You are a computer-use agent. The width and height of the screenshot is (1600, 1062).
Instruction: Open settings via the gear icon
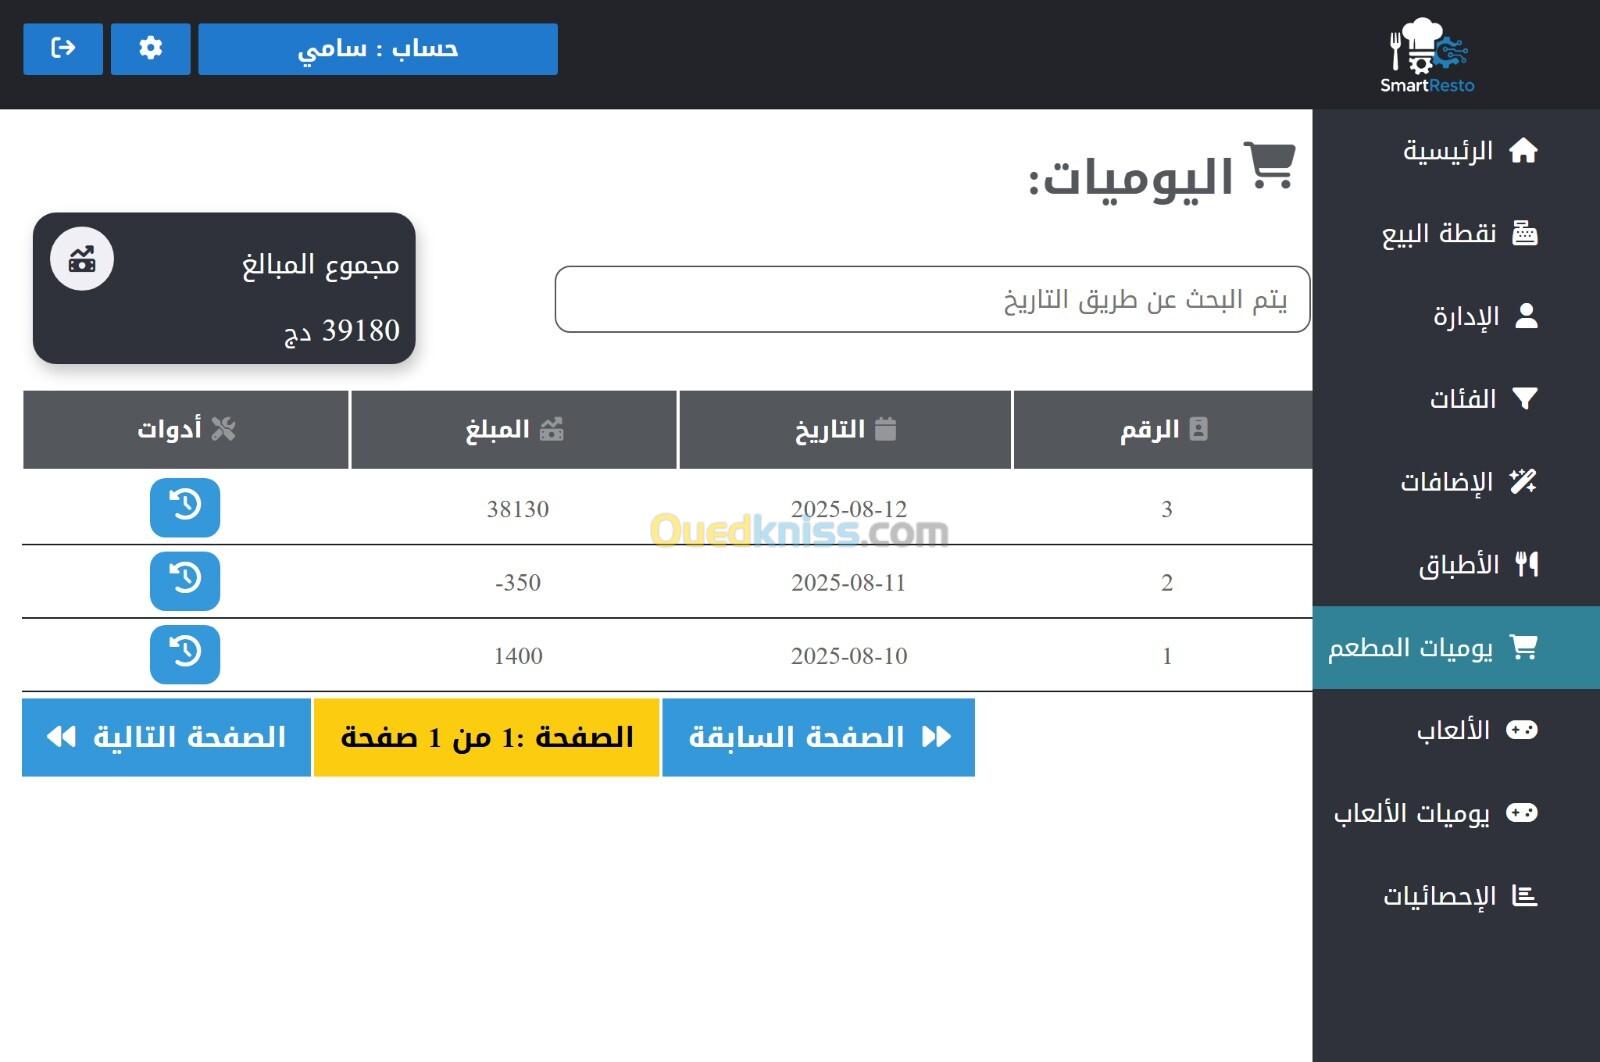tap(150, 48)
